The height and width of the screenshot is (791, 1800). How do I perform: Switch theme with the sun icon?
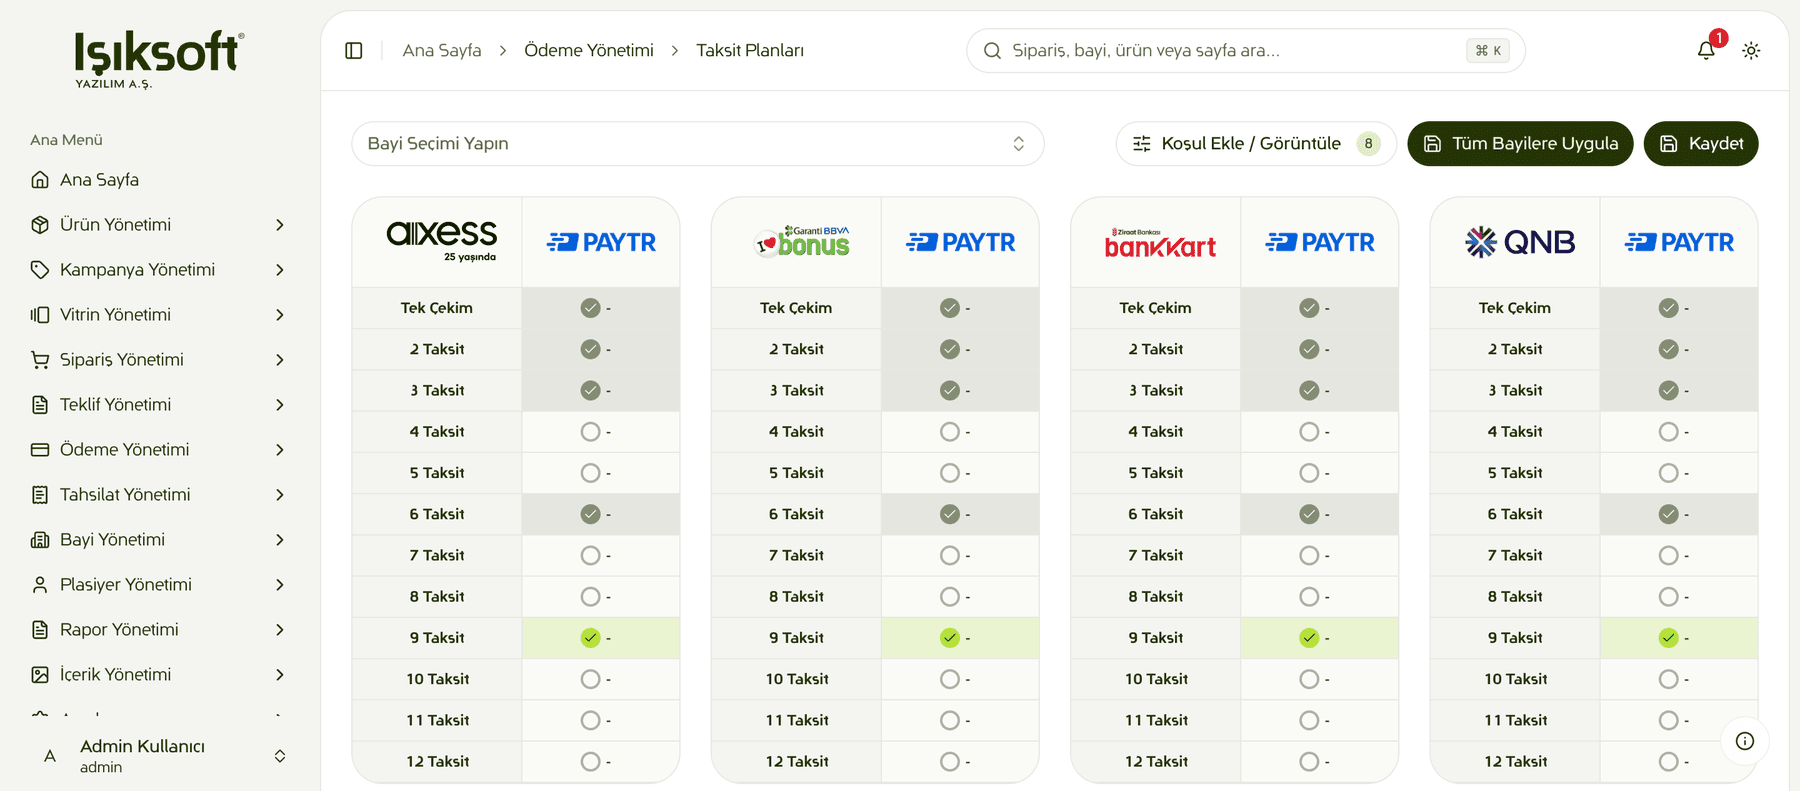coord(1751,50)
